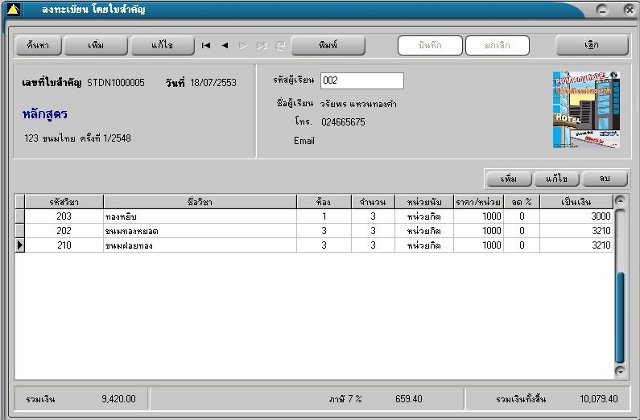
Task: Click the phone number 024665675
Action: (x=343, y=122)
